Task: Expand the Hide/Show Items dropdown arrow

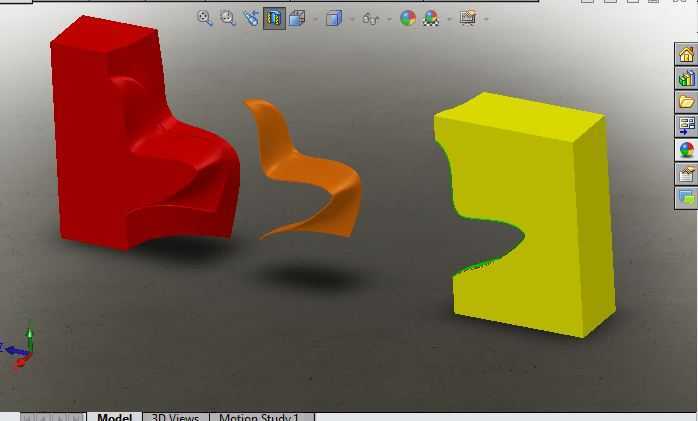Action: click(x=389, y=19)
